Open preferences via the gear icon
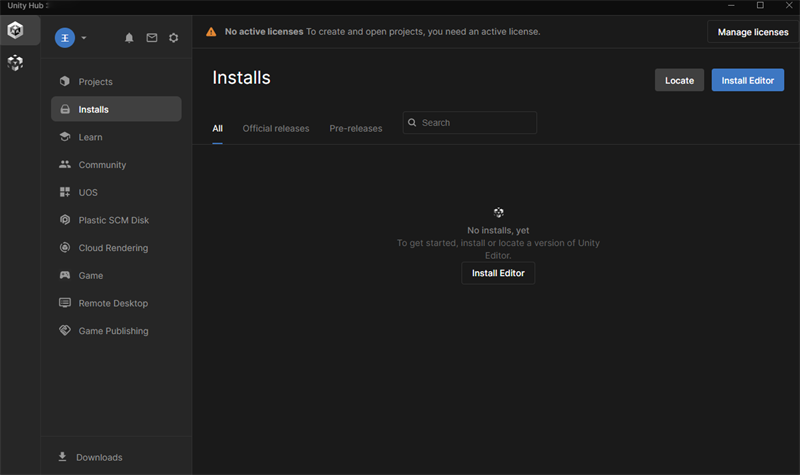Screen dimensions: 800x475 pos(174,38)
